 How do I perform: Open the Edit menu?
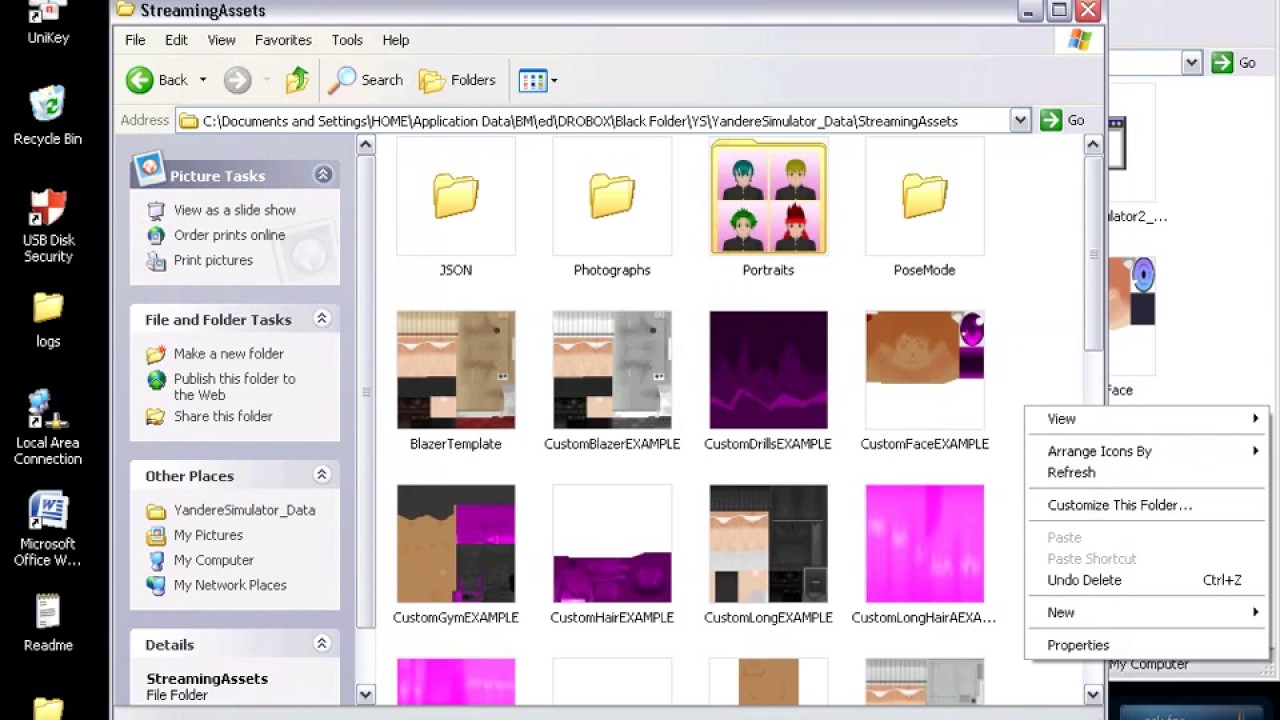pyautogui.click(x=176, y=40)
